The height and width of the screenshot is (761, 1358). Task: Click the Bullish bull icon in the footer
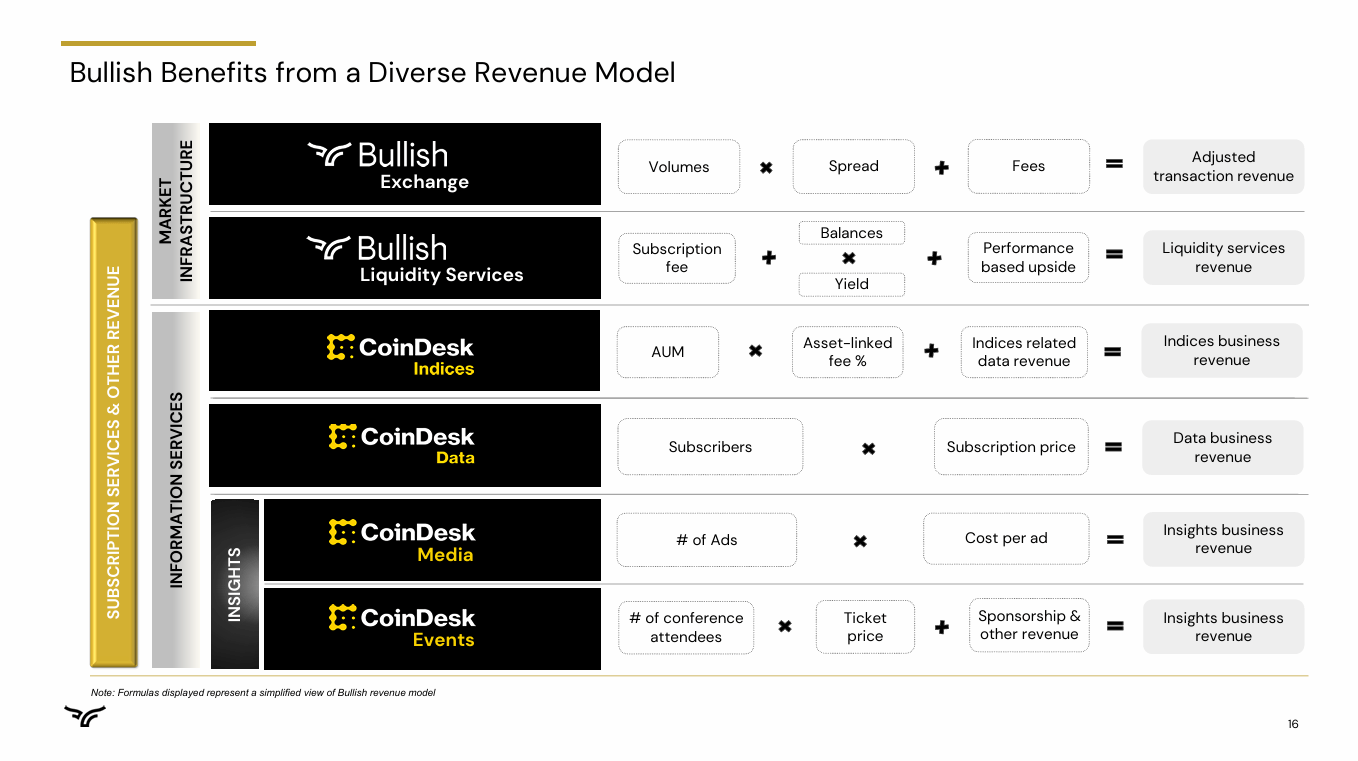(84, 716)
